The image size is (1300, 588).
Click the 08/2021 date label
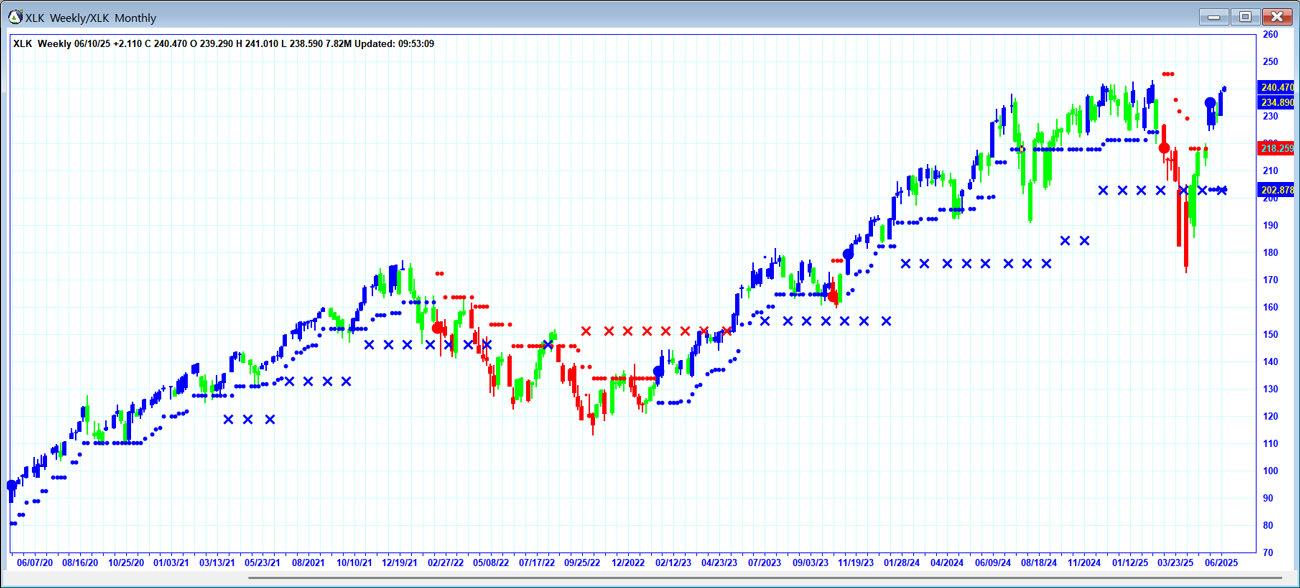pyautogui.click(x=307, y=562)
